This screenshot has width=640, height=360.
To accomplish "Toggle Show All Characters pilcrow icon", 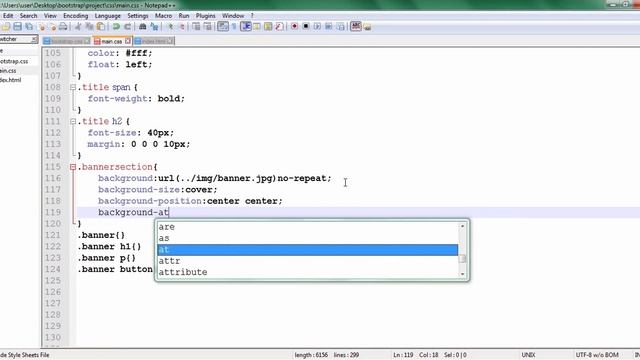I will coord(234,27).
